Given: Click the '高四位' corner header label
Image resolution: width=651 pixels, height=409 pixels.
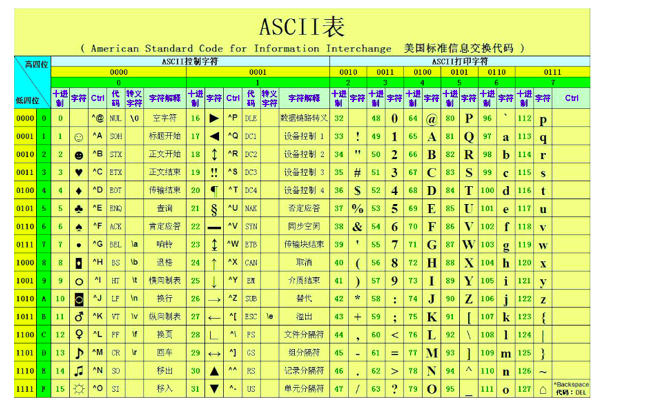Looking at the screenshot, I should pyautogui.click(x=36, y=64).
